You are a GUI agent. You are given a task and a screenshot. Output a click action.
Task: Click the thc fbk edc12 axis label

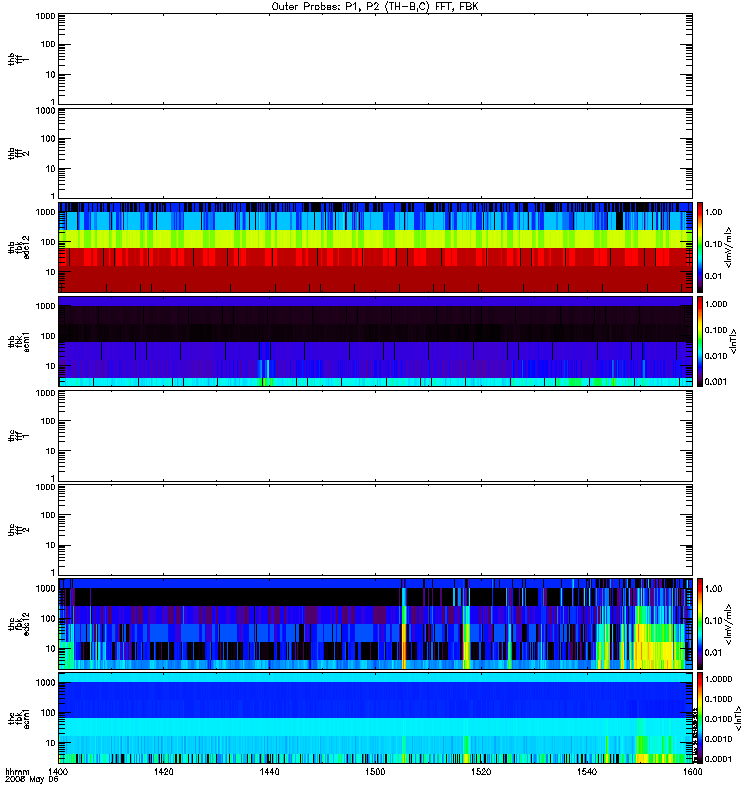(18, 624)
